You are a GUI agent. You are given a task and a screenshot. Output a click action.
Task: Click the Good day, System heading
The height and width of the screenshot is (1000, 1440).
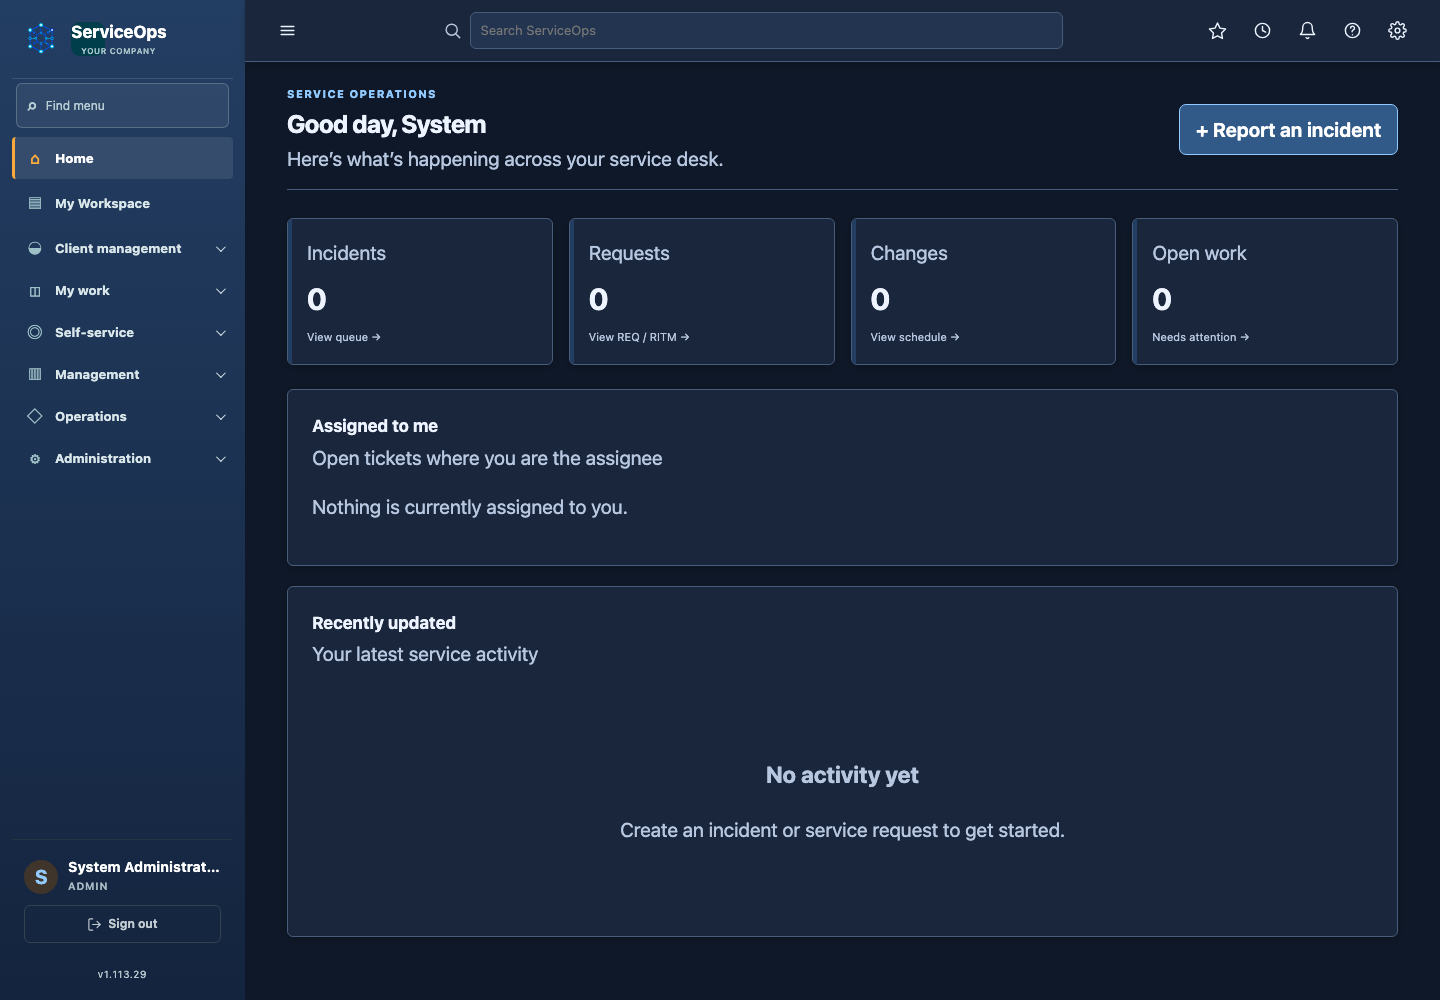pyautogui.click(x=387, y=125)
